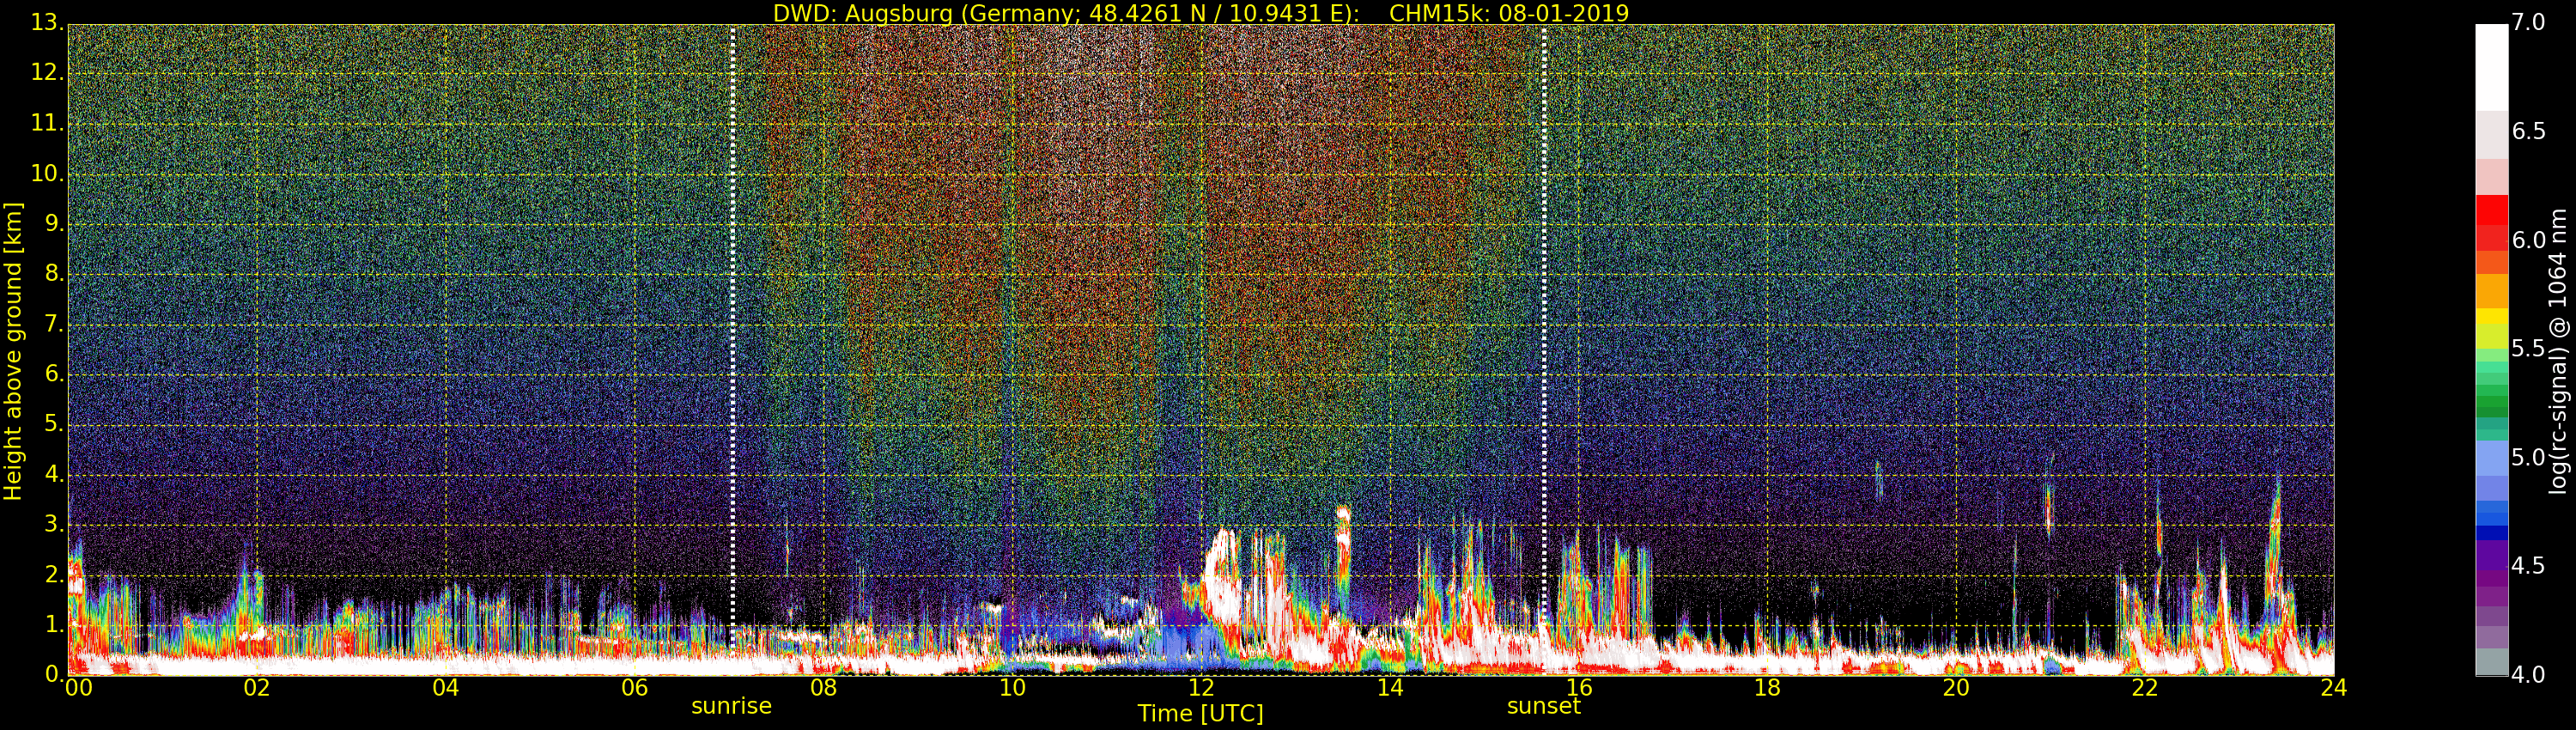Image resolution: width=2576 pixels, height=730 pixels.
Task: Click the 'Time [UTC]' axis label
Action: pyautogui.click(x=1200, y=714)
